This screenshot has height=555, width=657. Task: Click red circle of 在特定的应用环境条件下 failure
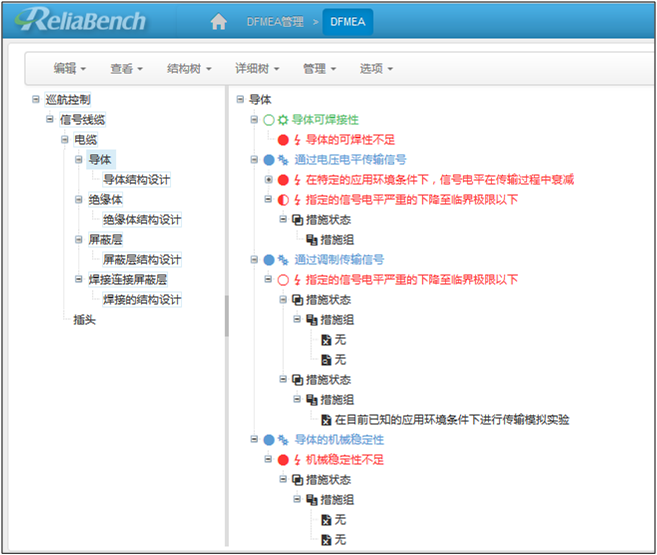(x=283, y=180)
